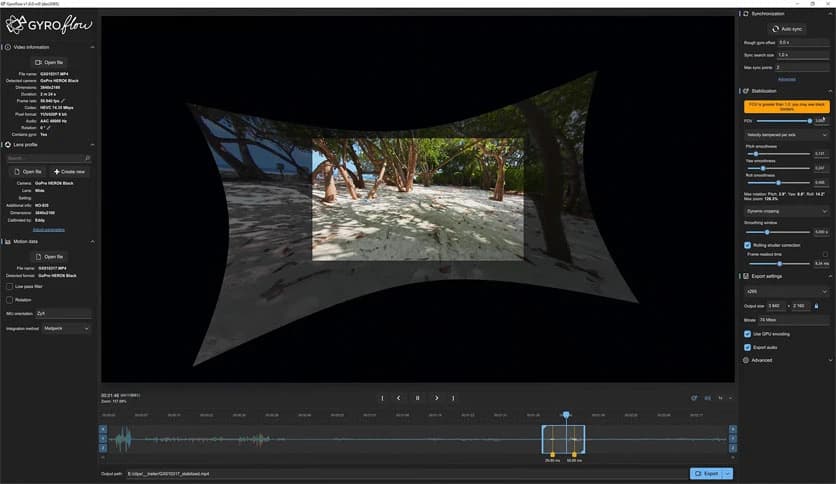Focus the IMU orientation field
This screenshot has width=836, height=484.
click(64, 313)
